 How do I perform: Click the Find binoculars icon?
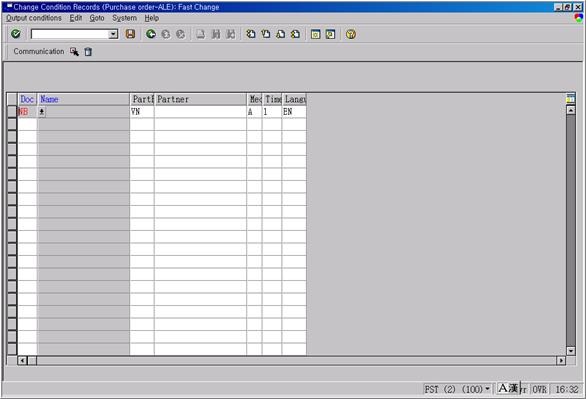point(216,34)
